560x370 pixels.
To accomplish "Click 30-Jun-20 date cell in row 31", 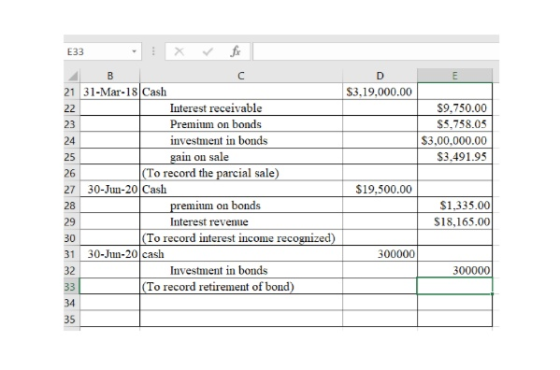I will [110, 254].
